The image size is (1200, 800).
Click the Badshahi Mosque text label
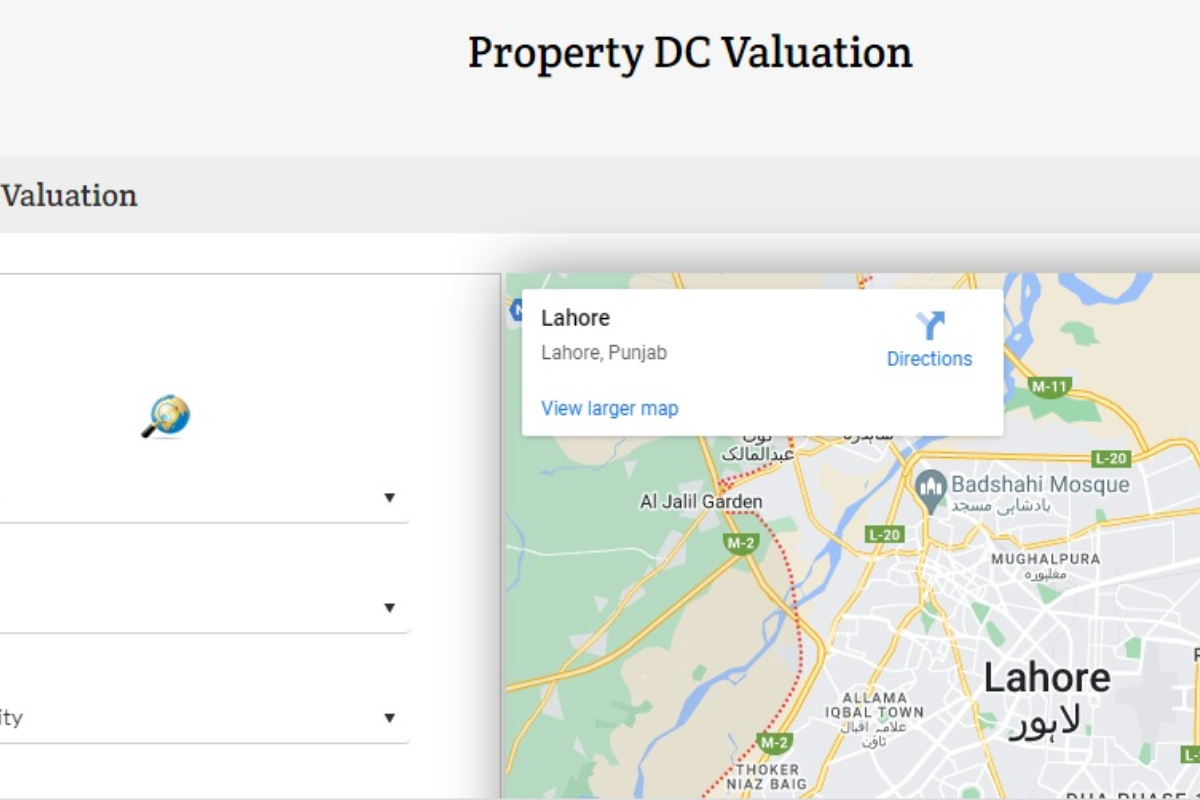coord(1040,485)
